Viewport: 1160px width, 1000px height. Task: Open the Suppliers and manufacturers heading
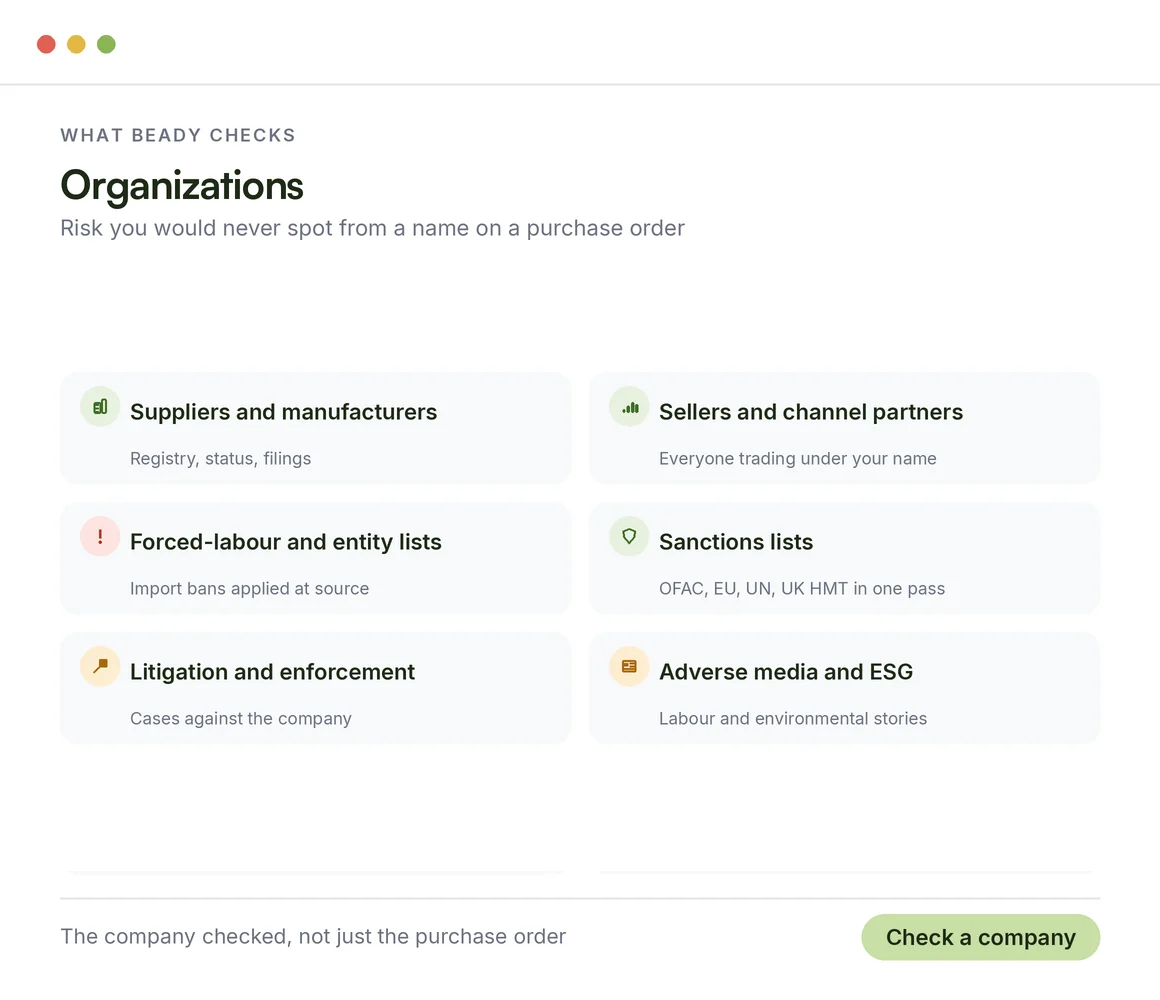point(283,412)
